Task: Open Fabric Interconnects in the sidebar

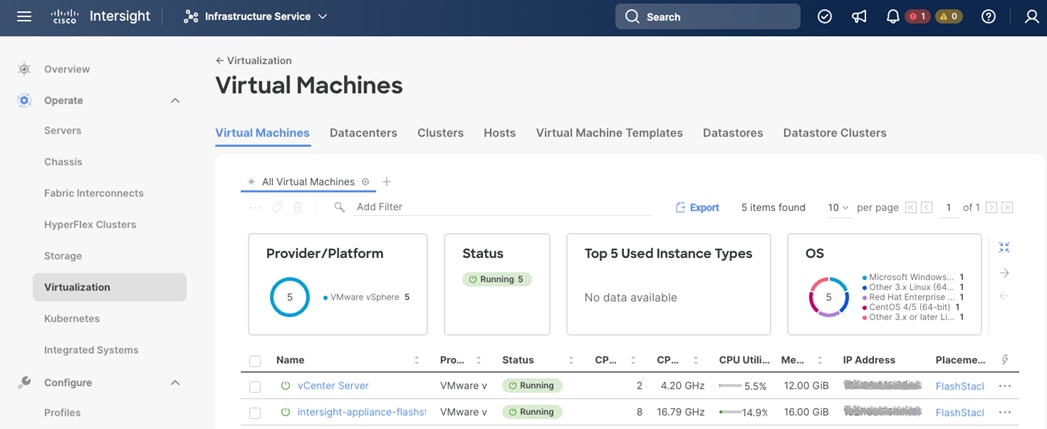Action: coord(93,193)
